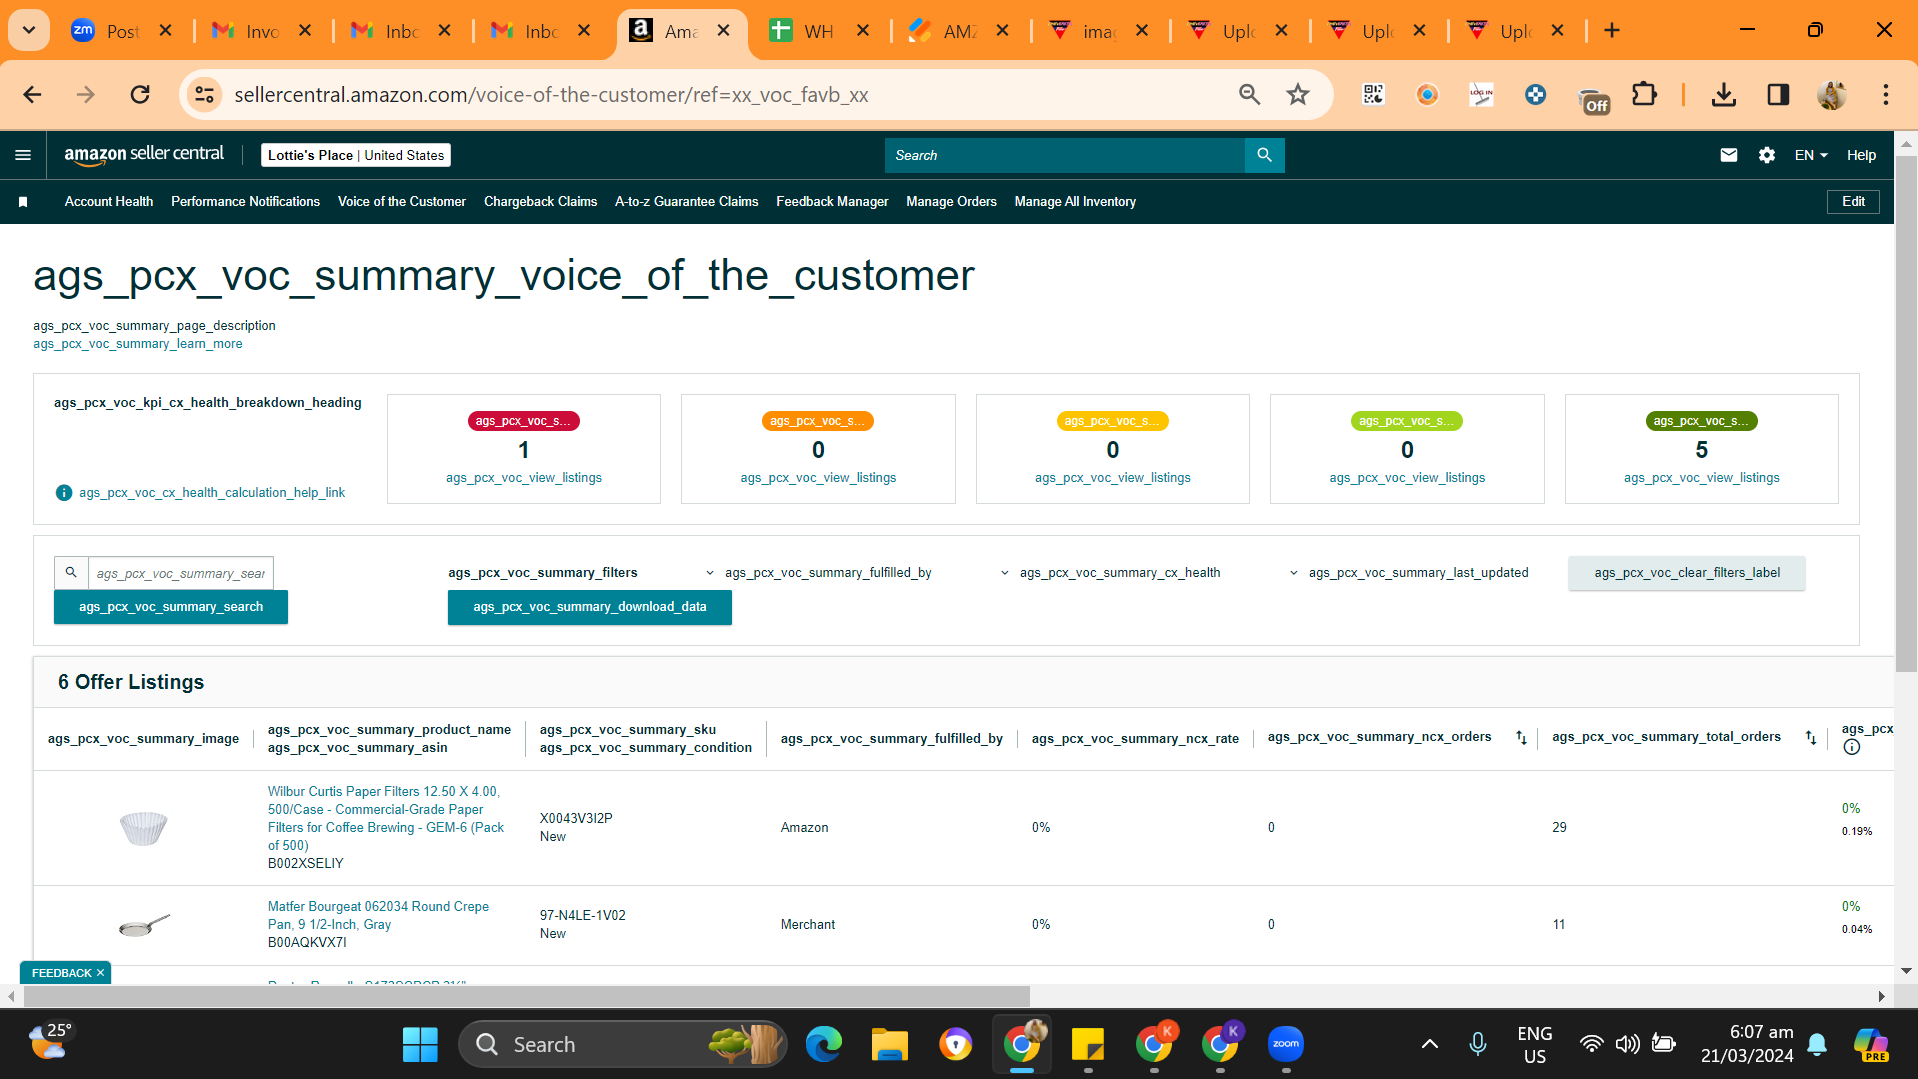Screen dimensions: 1918x1079
Task: Click the ags_pcx_voc_summary_search button
Action: tap(171, 607)
